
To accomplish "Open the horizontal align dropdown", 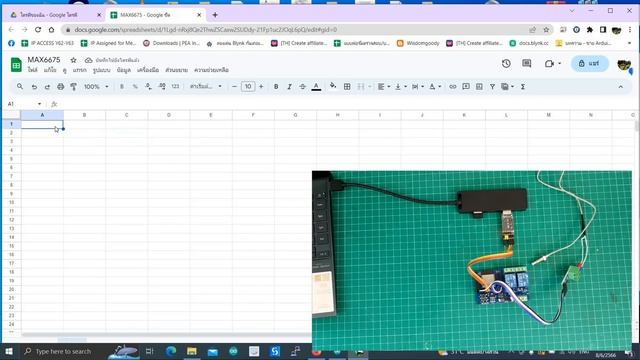I will coord(384,87).
